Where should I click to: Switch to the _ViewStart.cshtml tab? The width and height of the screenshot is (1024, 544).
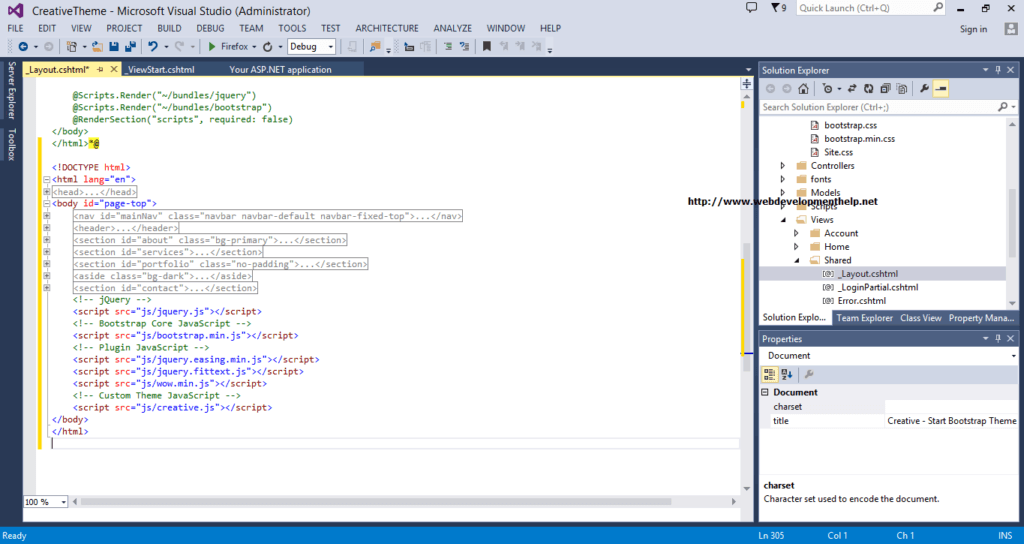coord(161,69)
